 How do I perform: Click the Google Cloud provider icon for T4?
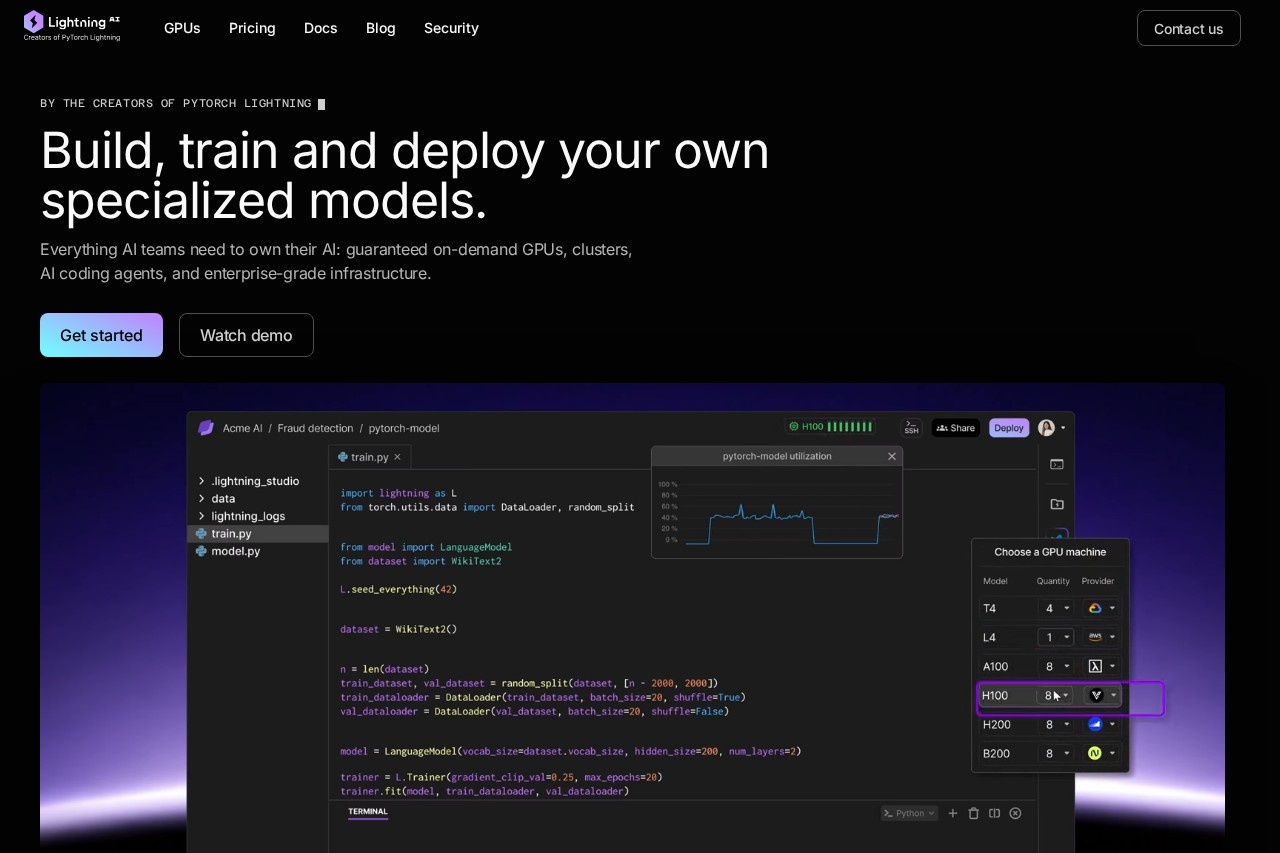(1095, 608)
